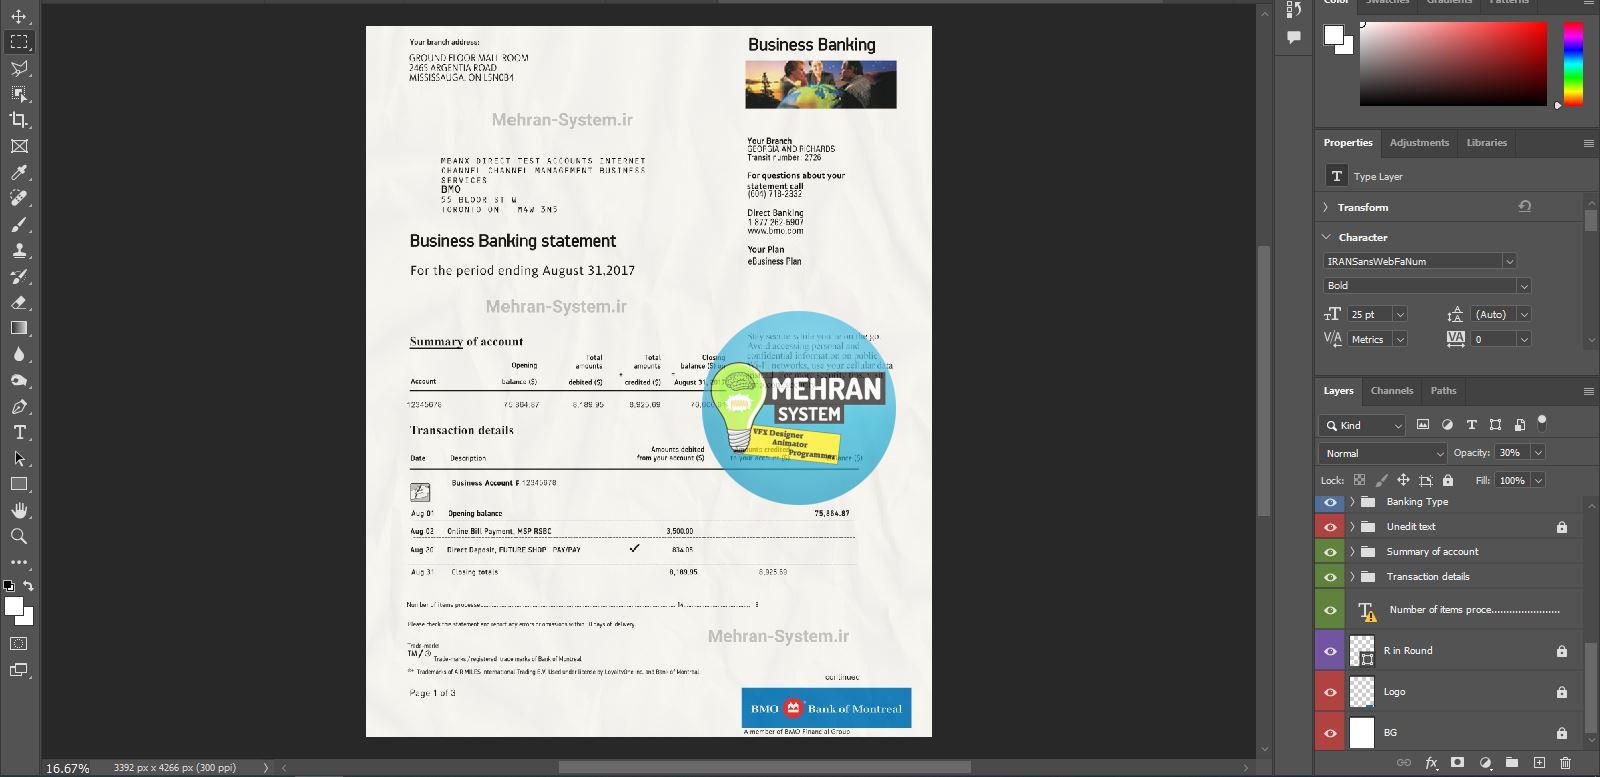Select the Spot Healing Brush tool
The height and width of the screenshot is (777, 1600).
pos(19,198)
